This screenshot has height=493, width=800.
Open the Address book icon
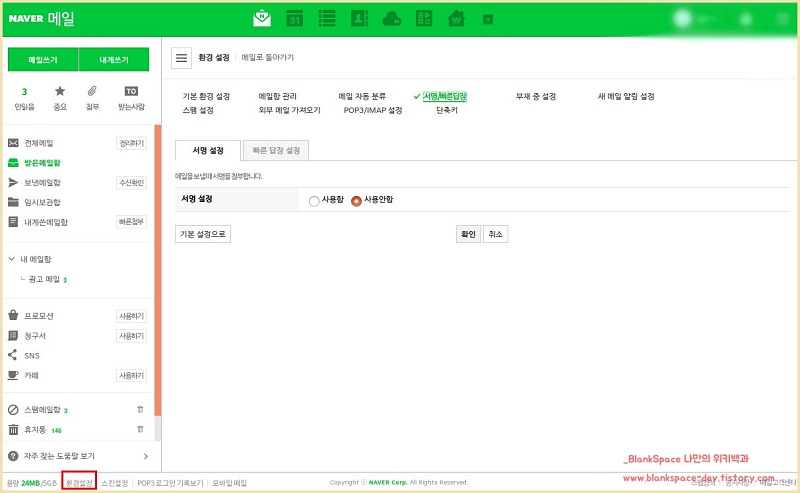click(359, 18)
